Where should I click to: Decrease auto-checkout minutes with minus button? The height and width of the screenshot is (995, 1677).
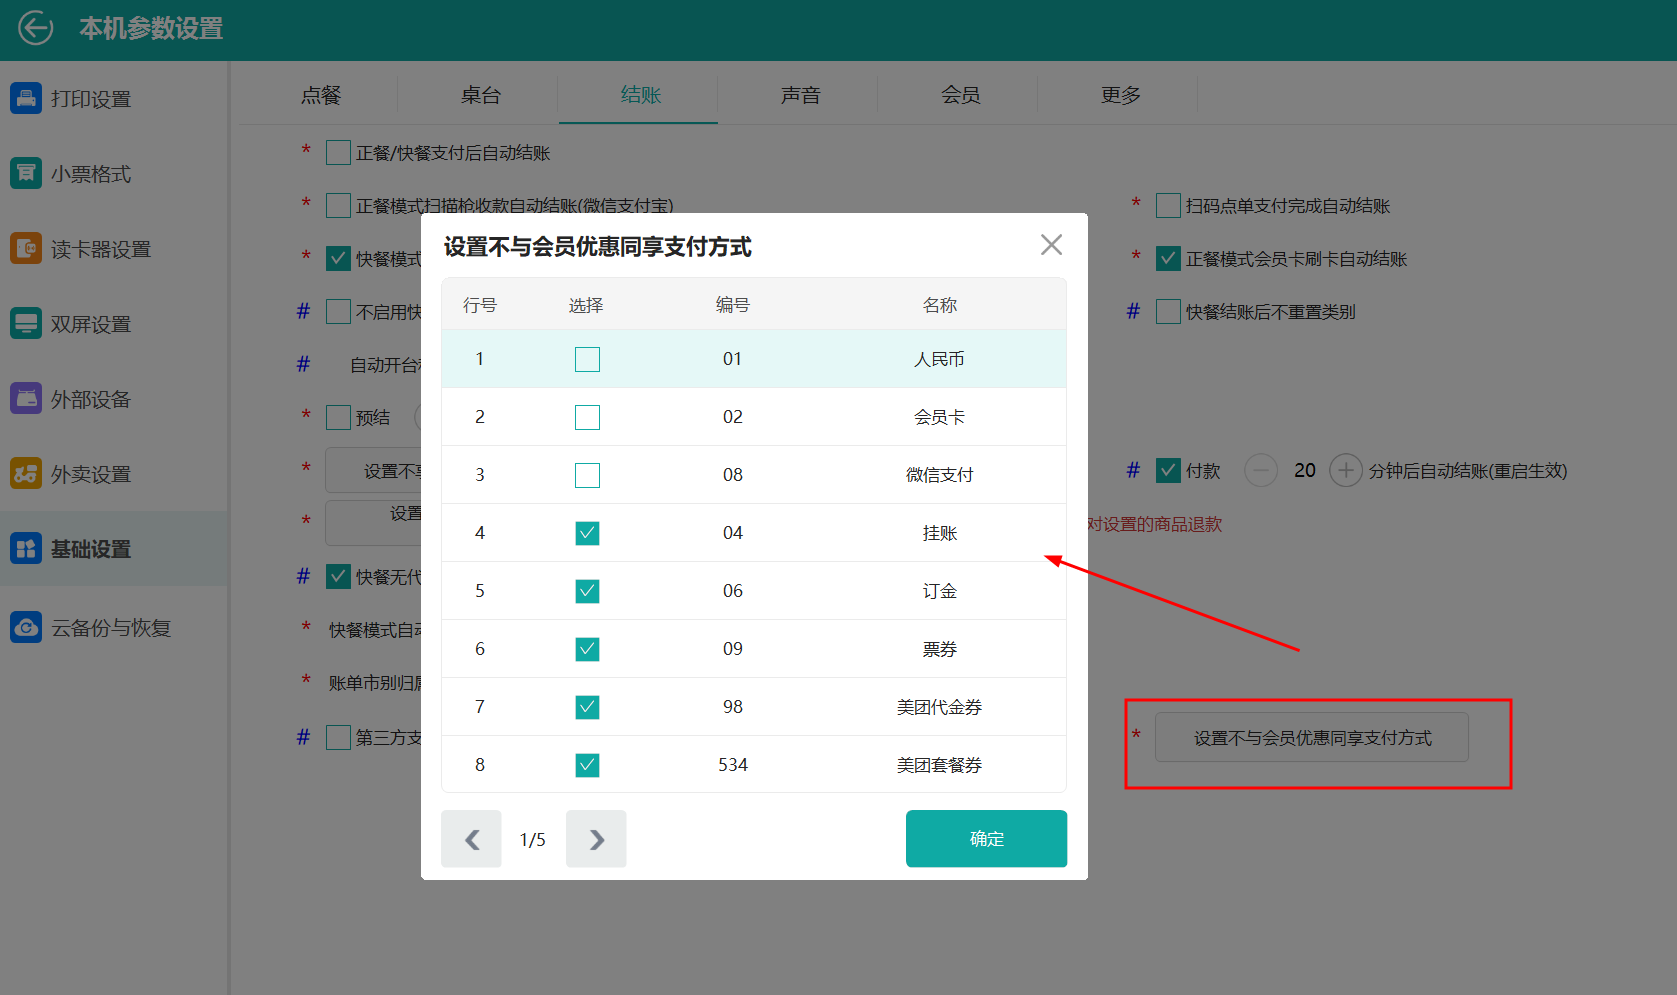pyautogui.click(x=1260, y=470)
